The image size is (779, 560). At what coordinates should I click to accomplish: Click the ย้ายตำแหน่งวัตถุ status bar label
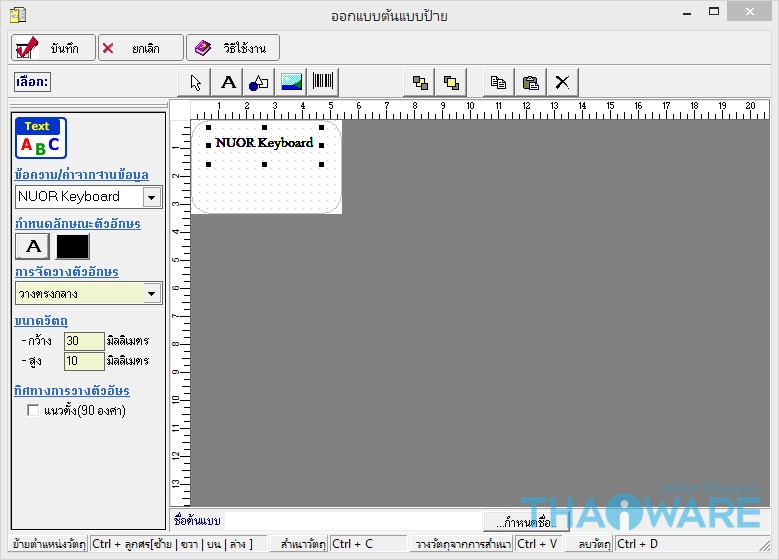click(x=49, y=544)
